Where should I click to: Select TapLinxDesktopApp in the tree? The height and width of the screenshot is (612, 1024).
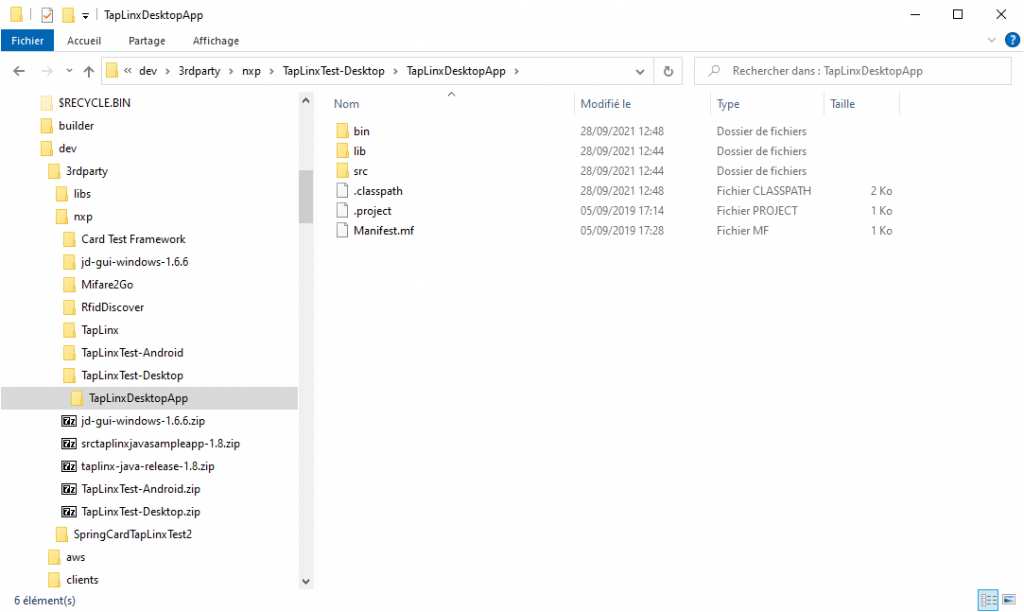138,398
